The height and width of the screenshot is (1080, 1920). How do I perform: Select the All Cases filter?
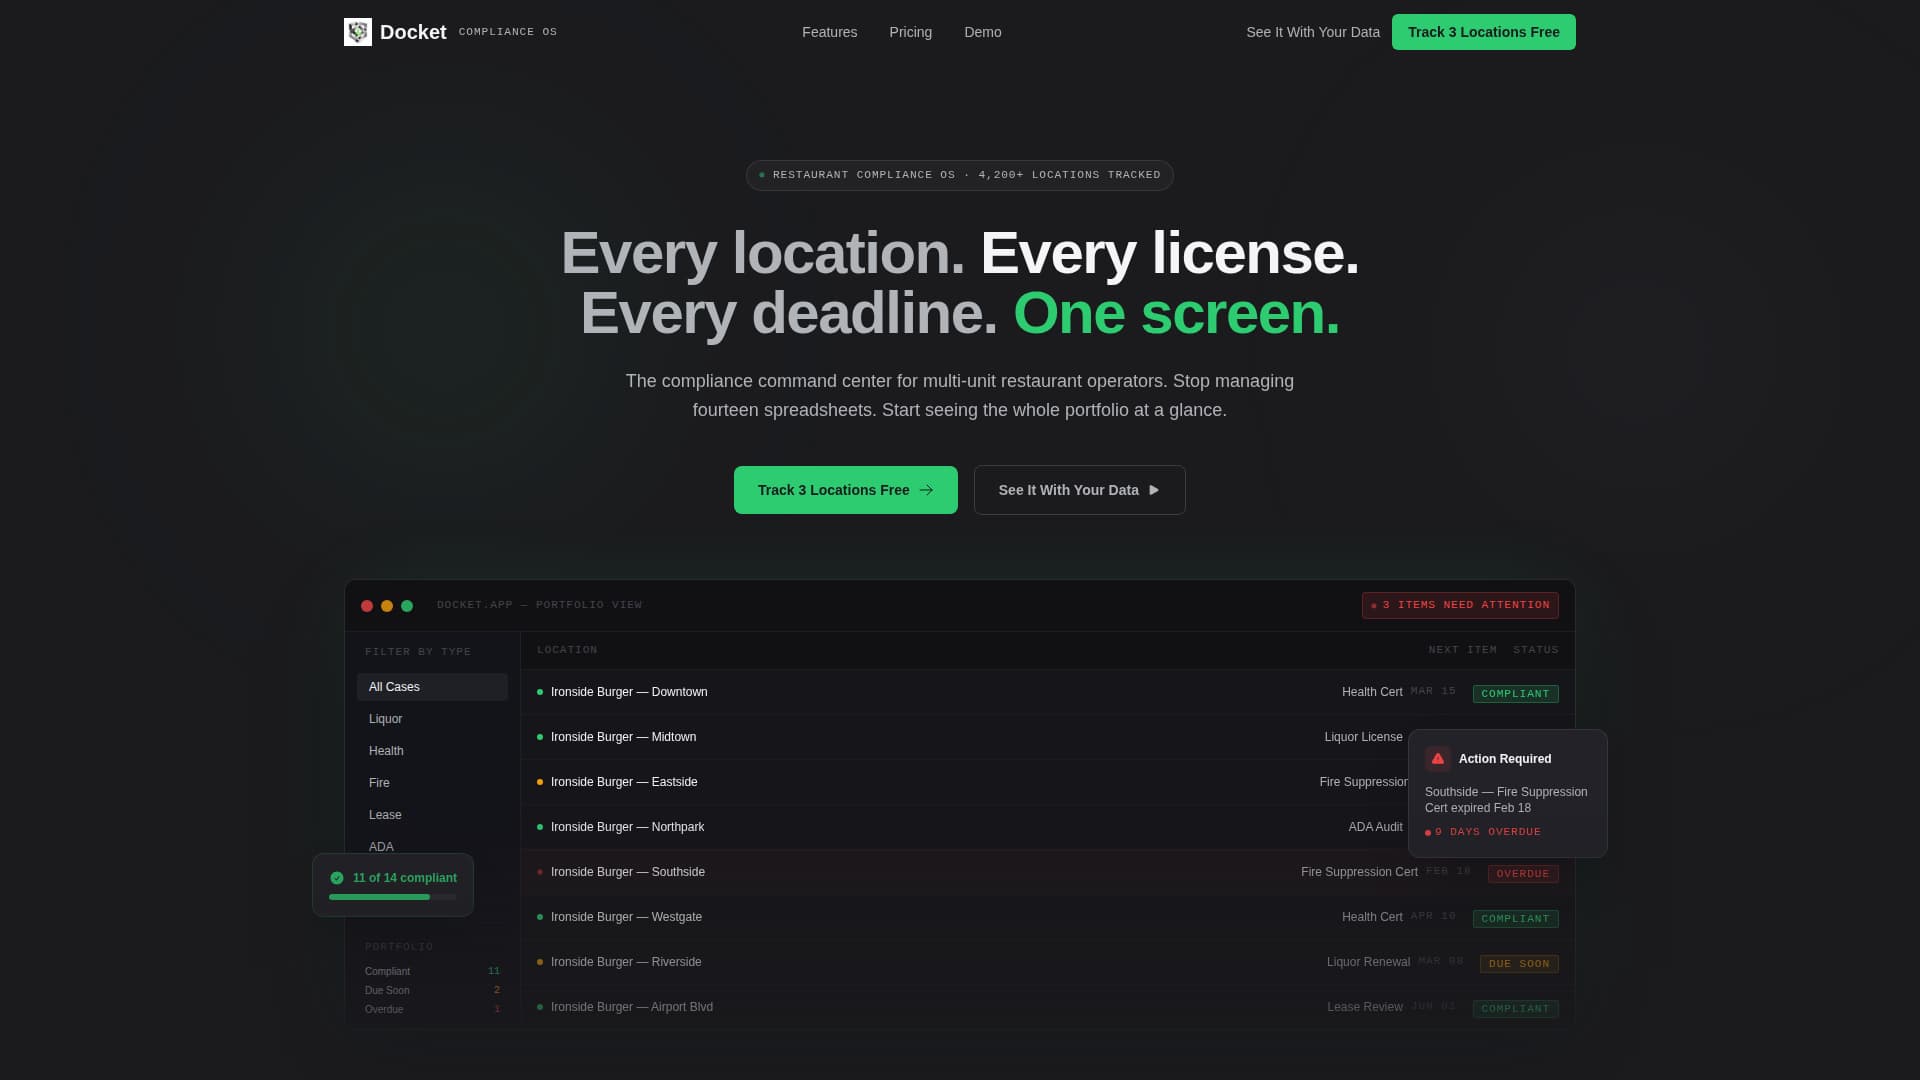coord(393,687)
